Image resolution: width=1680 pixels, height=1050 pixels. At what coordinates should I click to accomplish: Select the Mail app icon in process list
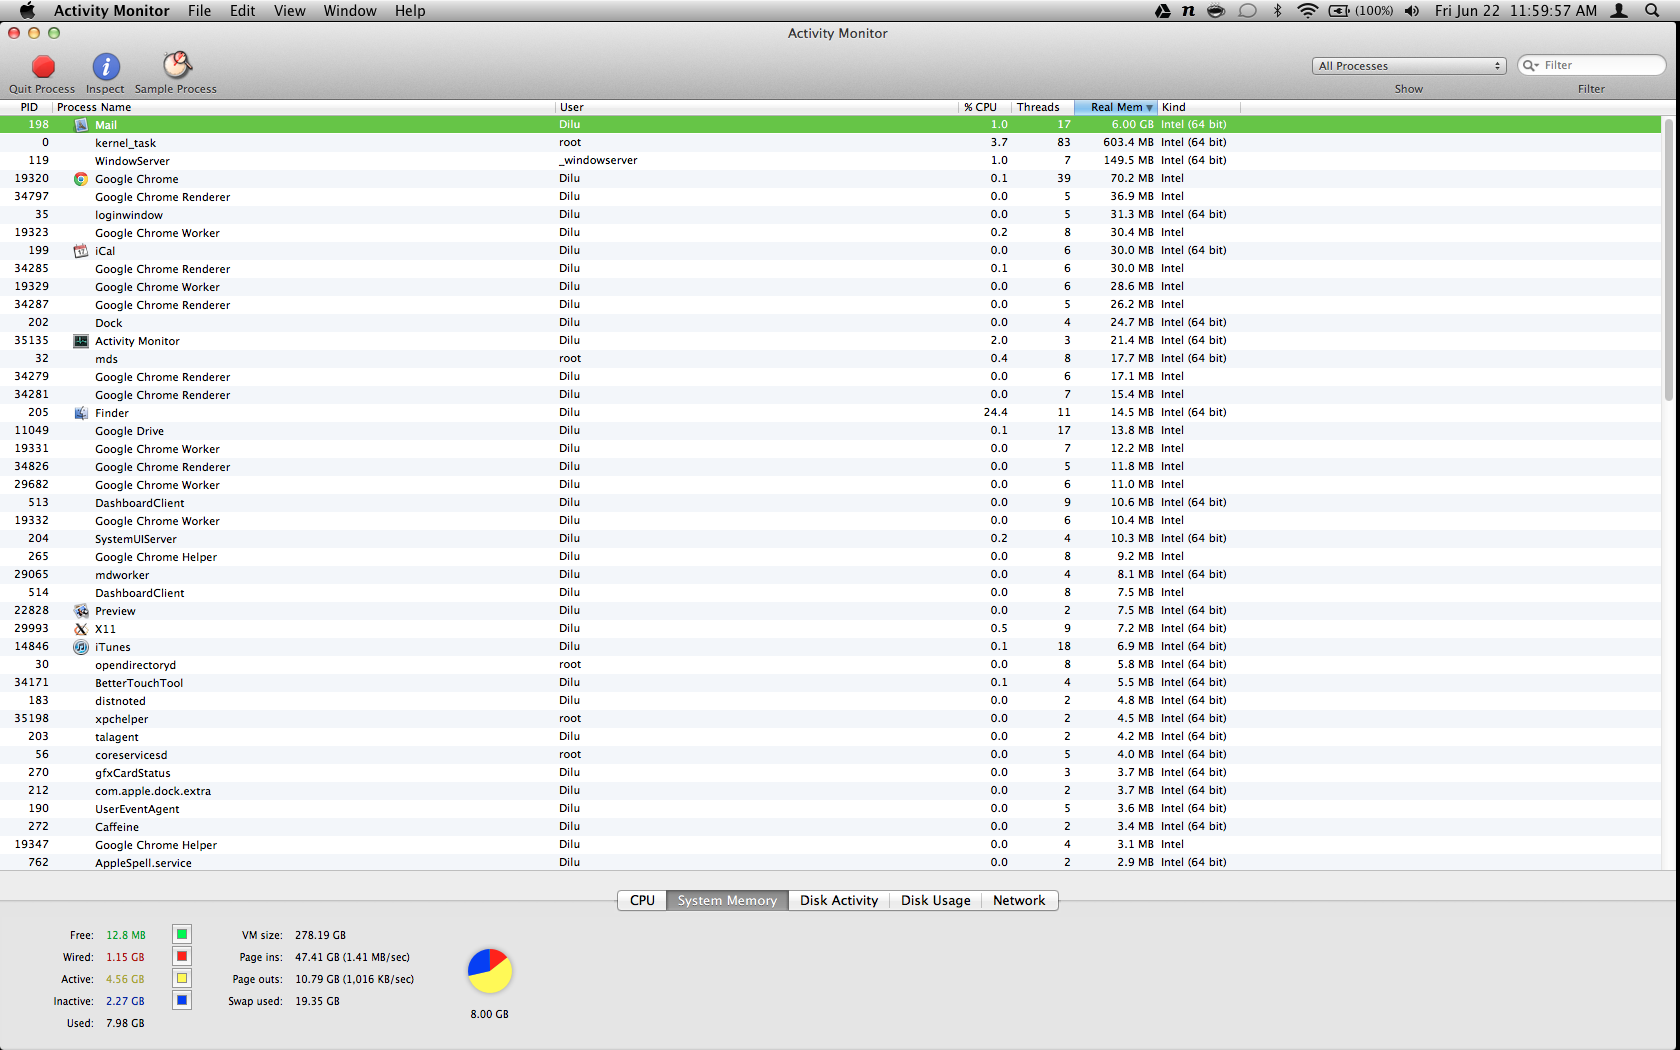pyautogui.click(x=81, y=125)
